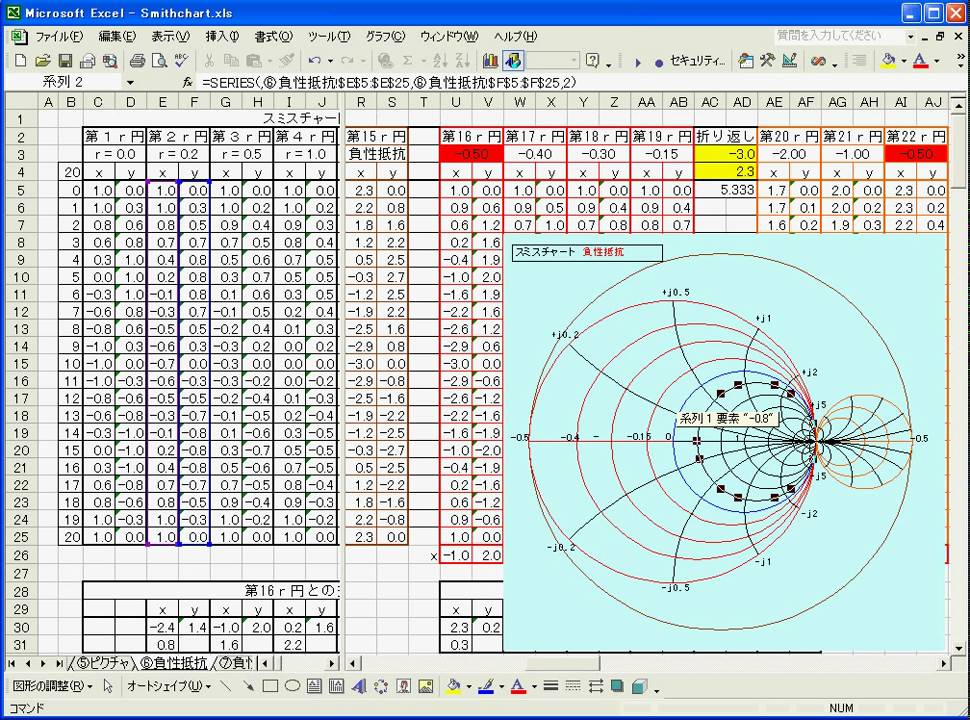970x720 pixels.
Task: Click the AutoSum sigma icon
Action: point(408,61)
